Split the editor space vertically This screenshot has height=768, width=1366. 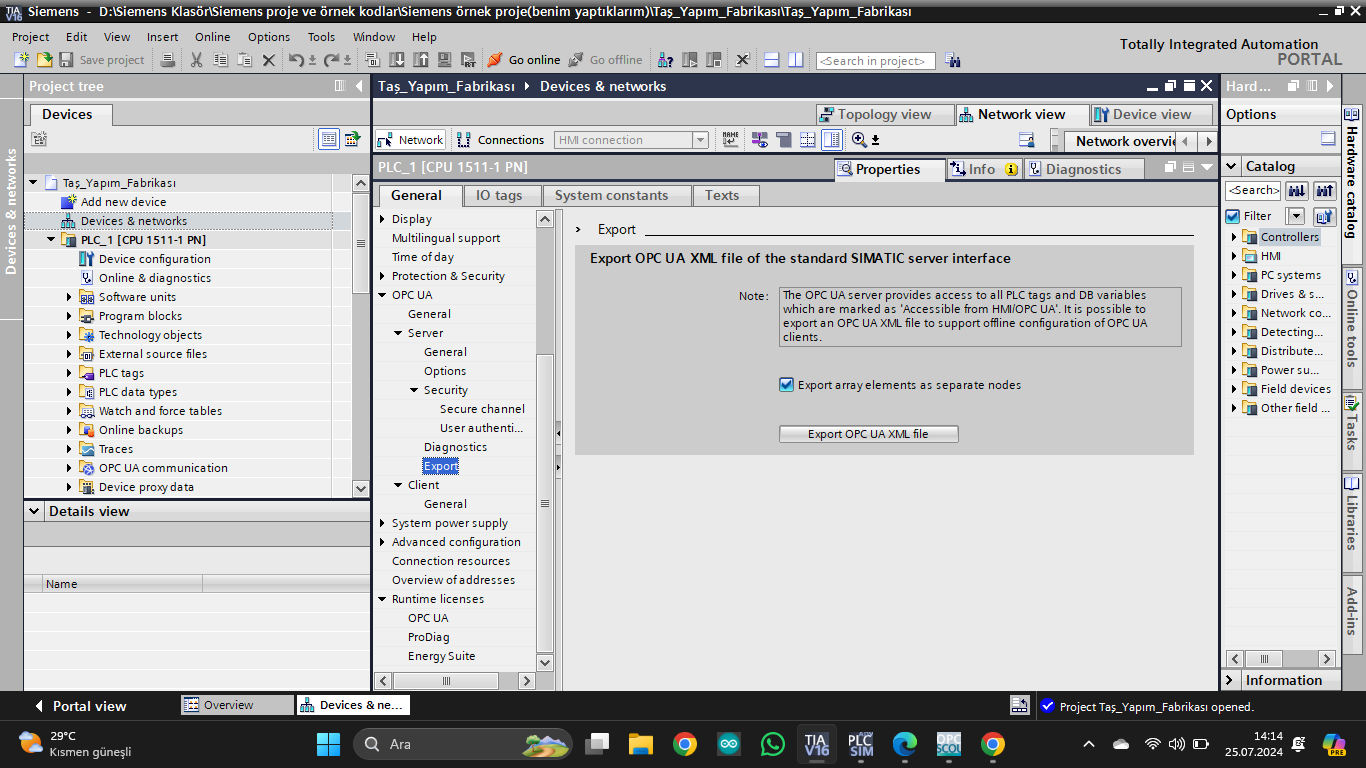(x=795, y=60)
